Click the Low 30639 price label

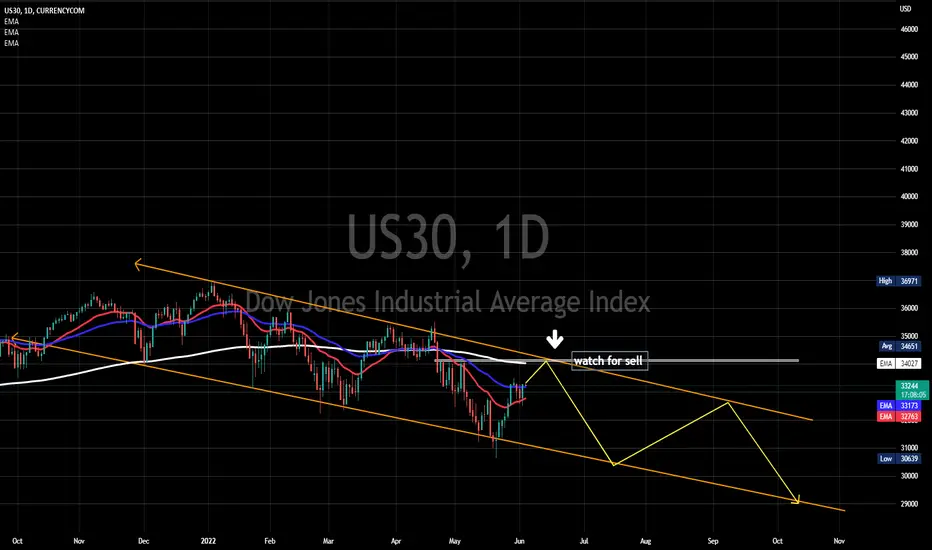pyautogui.click(x=899, y=458)
